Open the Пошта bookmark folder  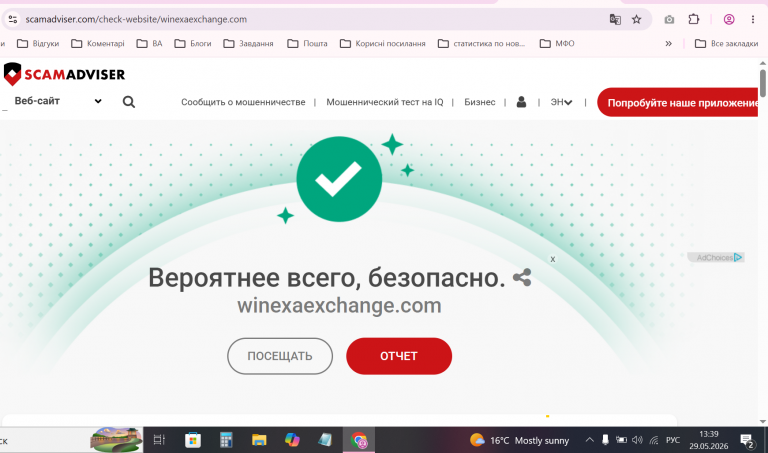tap(307, 44)
